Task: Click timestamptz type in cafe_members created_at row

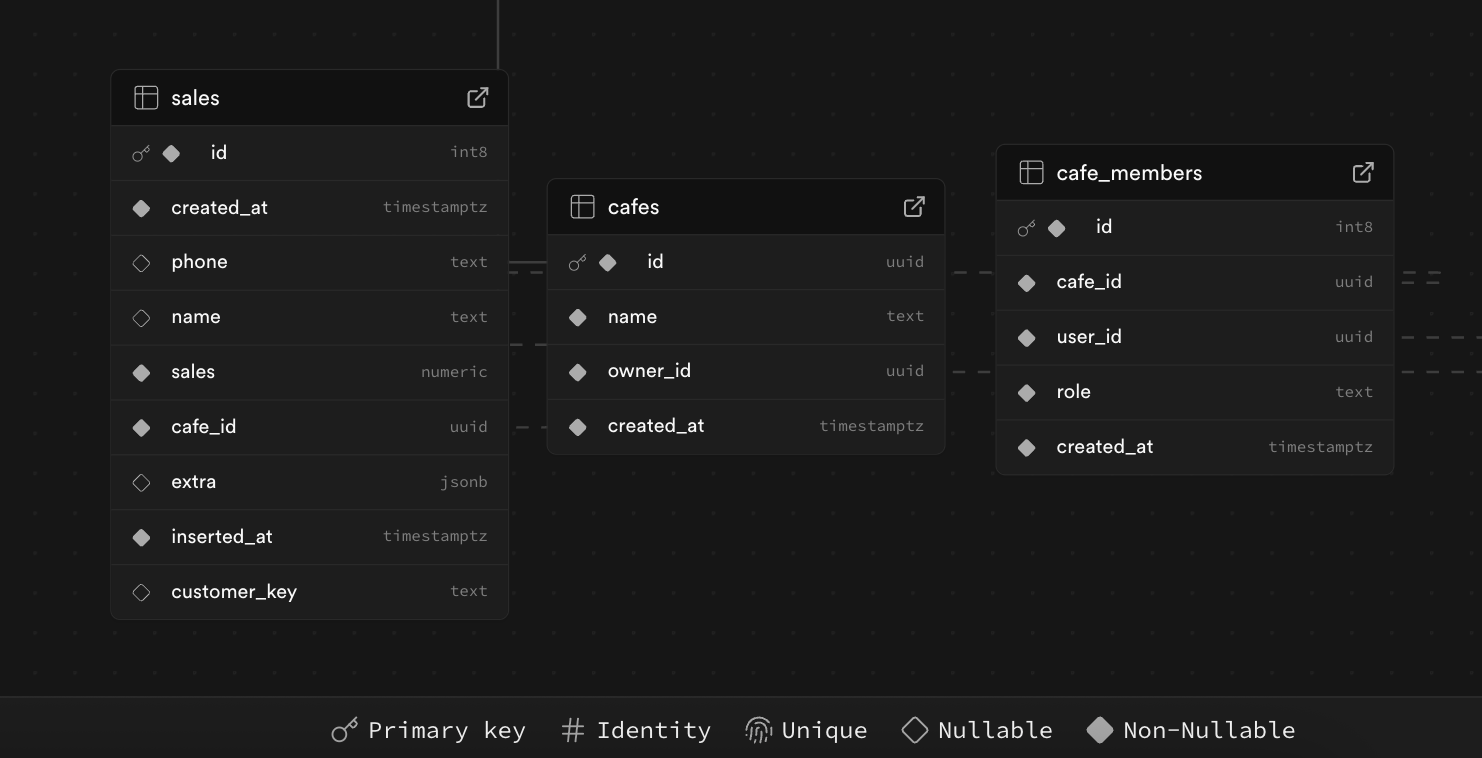Action: (x=1321, y=447)
